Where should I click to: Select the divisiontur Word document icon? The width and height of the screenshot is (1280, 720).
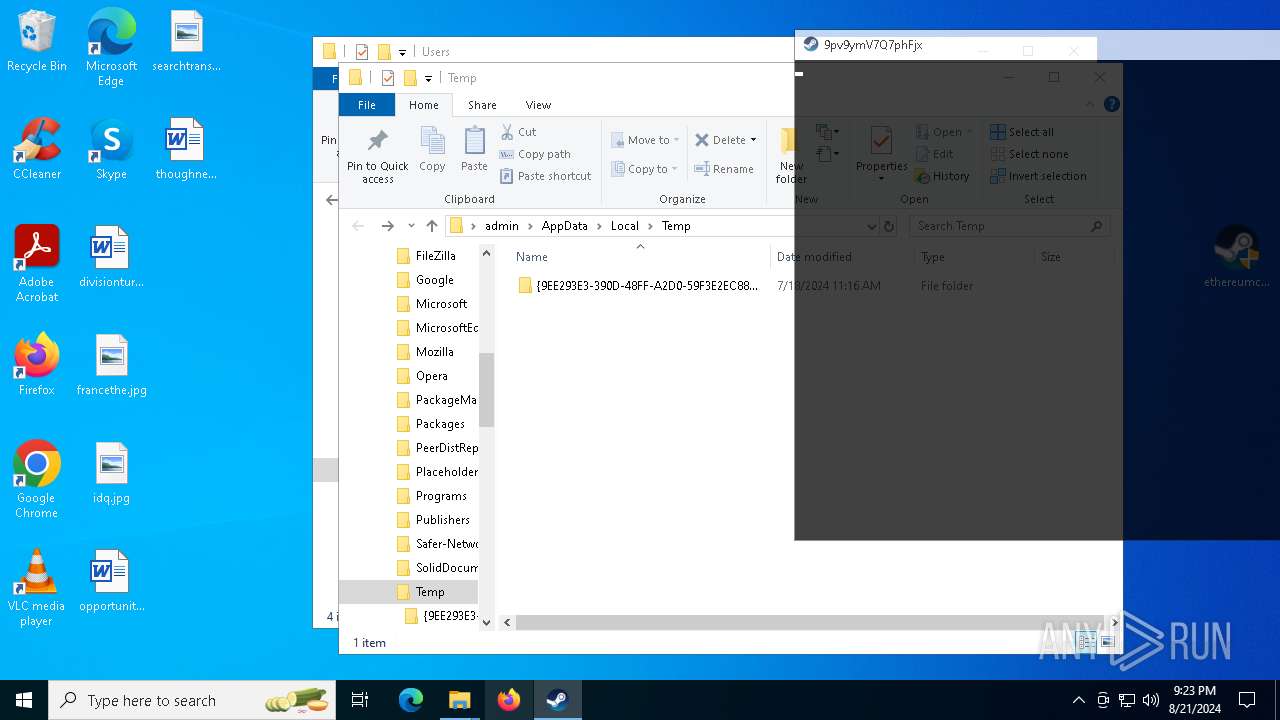(111, 256)
